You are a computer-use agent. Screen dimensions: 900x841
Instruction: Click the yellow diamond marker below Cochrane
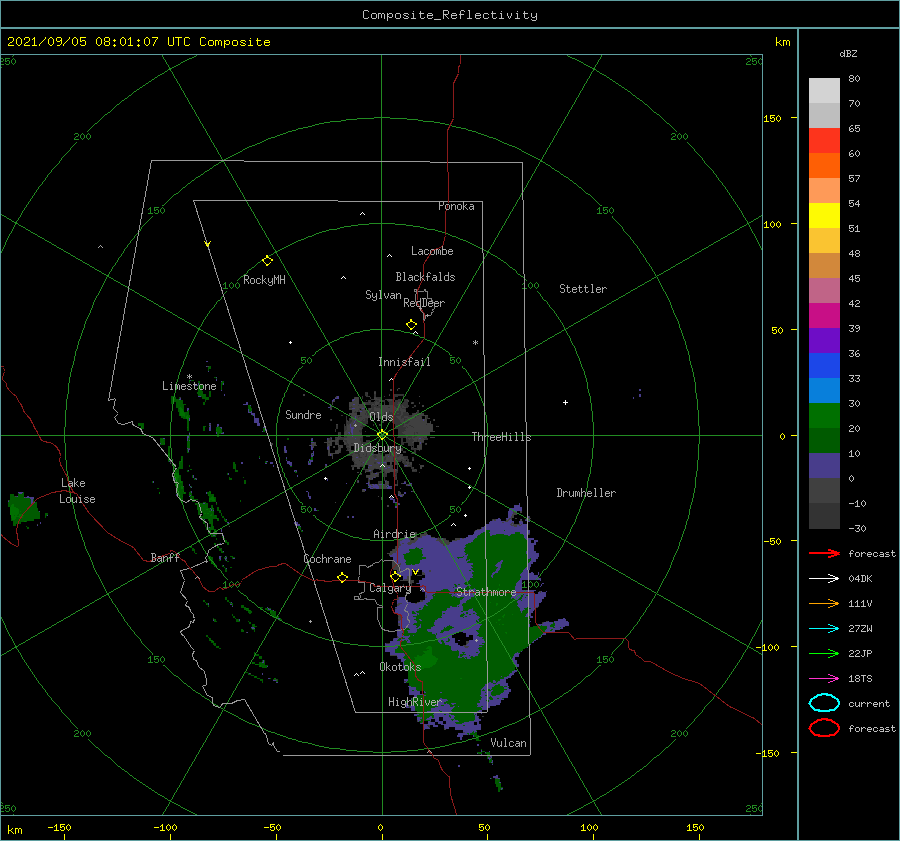pos(342,577)
